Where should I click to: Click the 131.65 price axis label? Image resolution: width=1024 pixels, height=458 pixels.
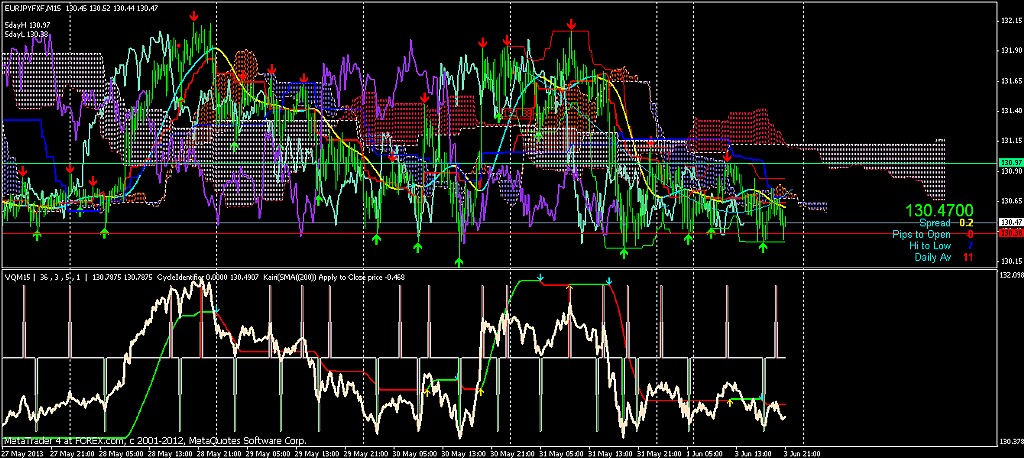click(x=1010, y=81)
